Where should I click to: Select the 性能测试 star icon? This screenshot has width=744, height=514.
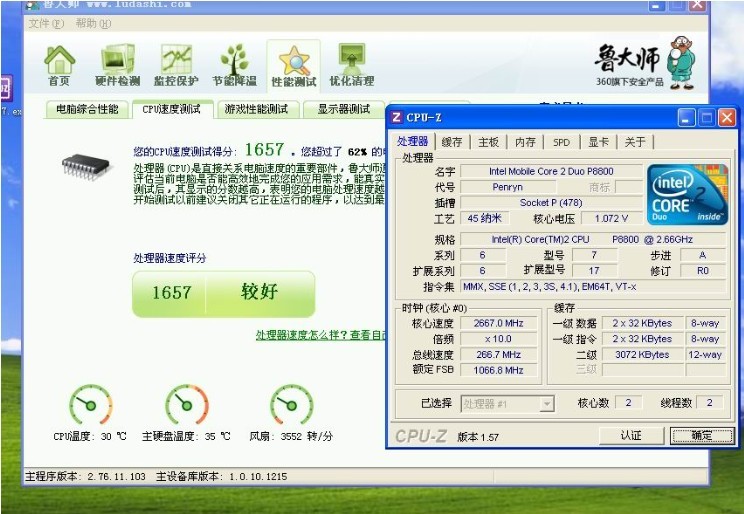tap(294, 66)
